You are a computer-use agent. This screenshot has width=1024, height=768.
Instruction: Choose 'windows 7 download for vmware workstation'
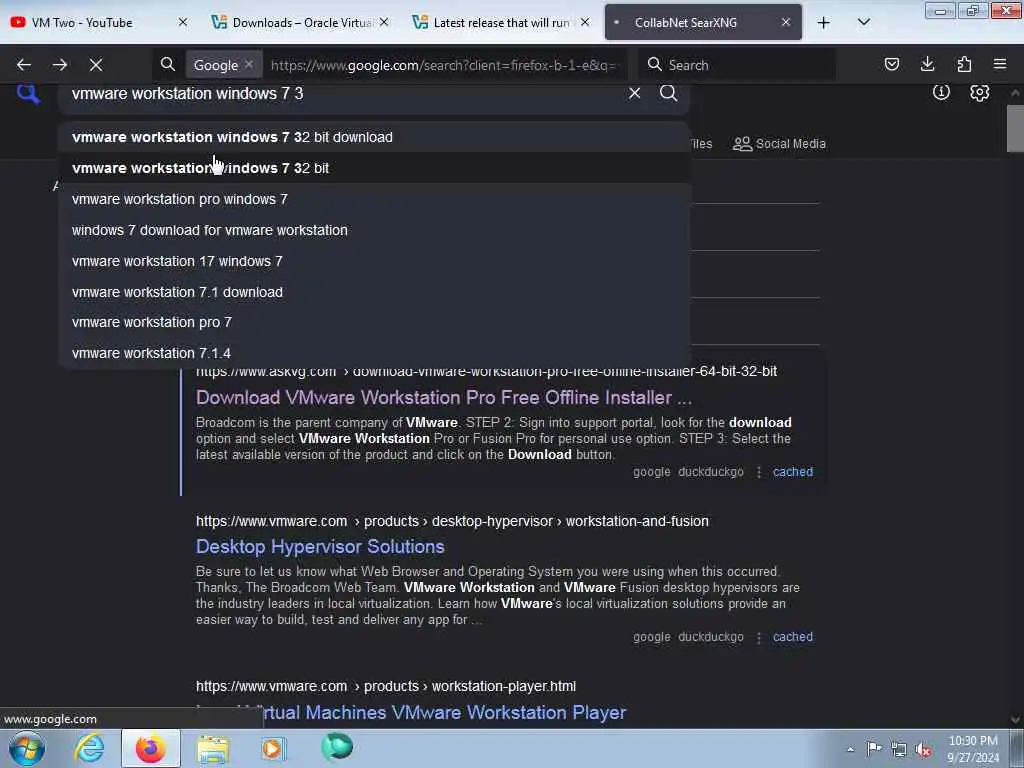[x=374, y=230]
